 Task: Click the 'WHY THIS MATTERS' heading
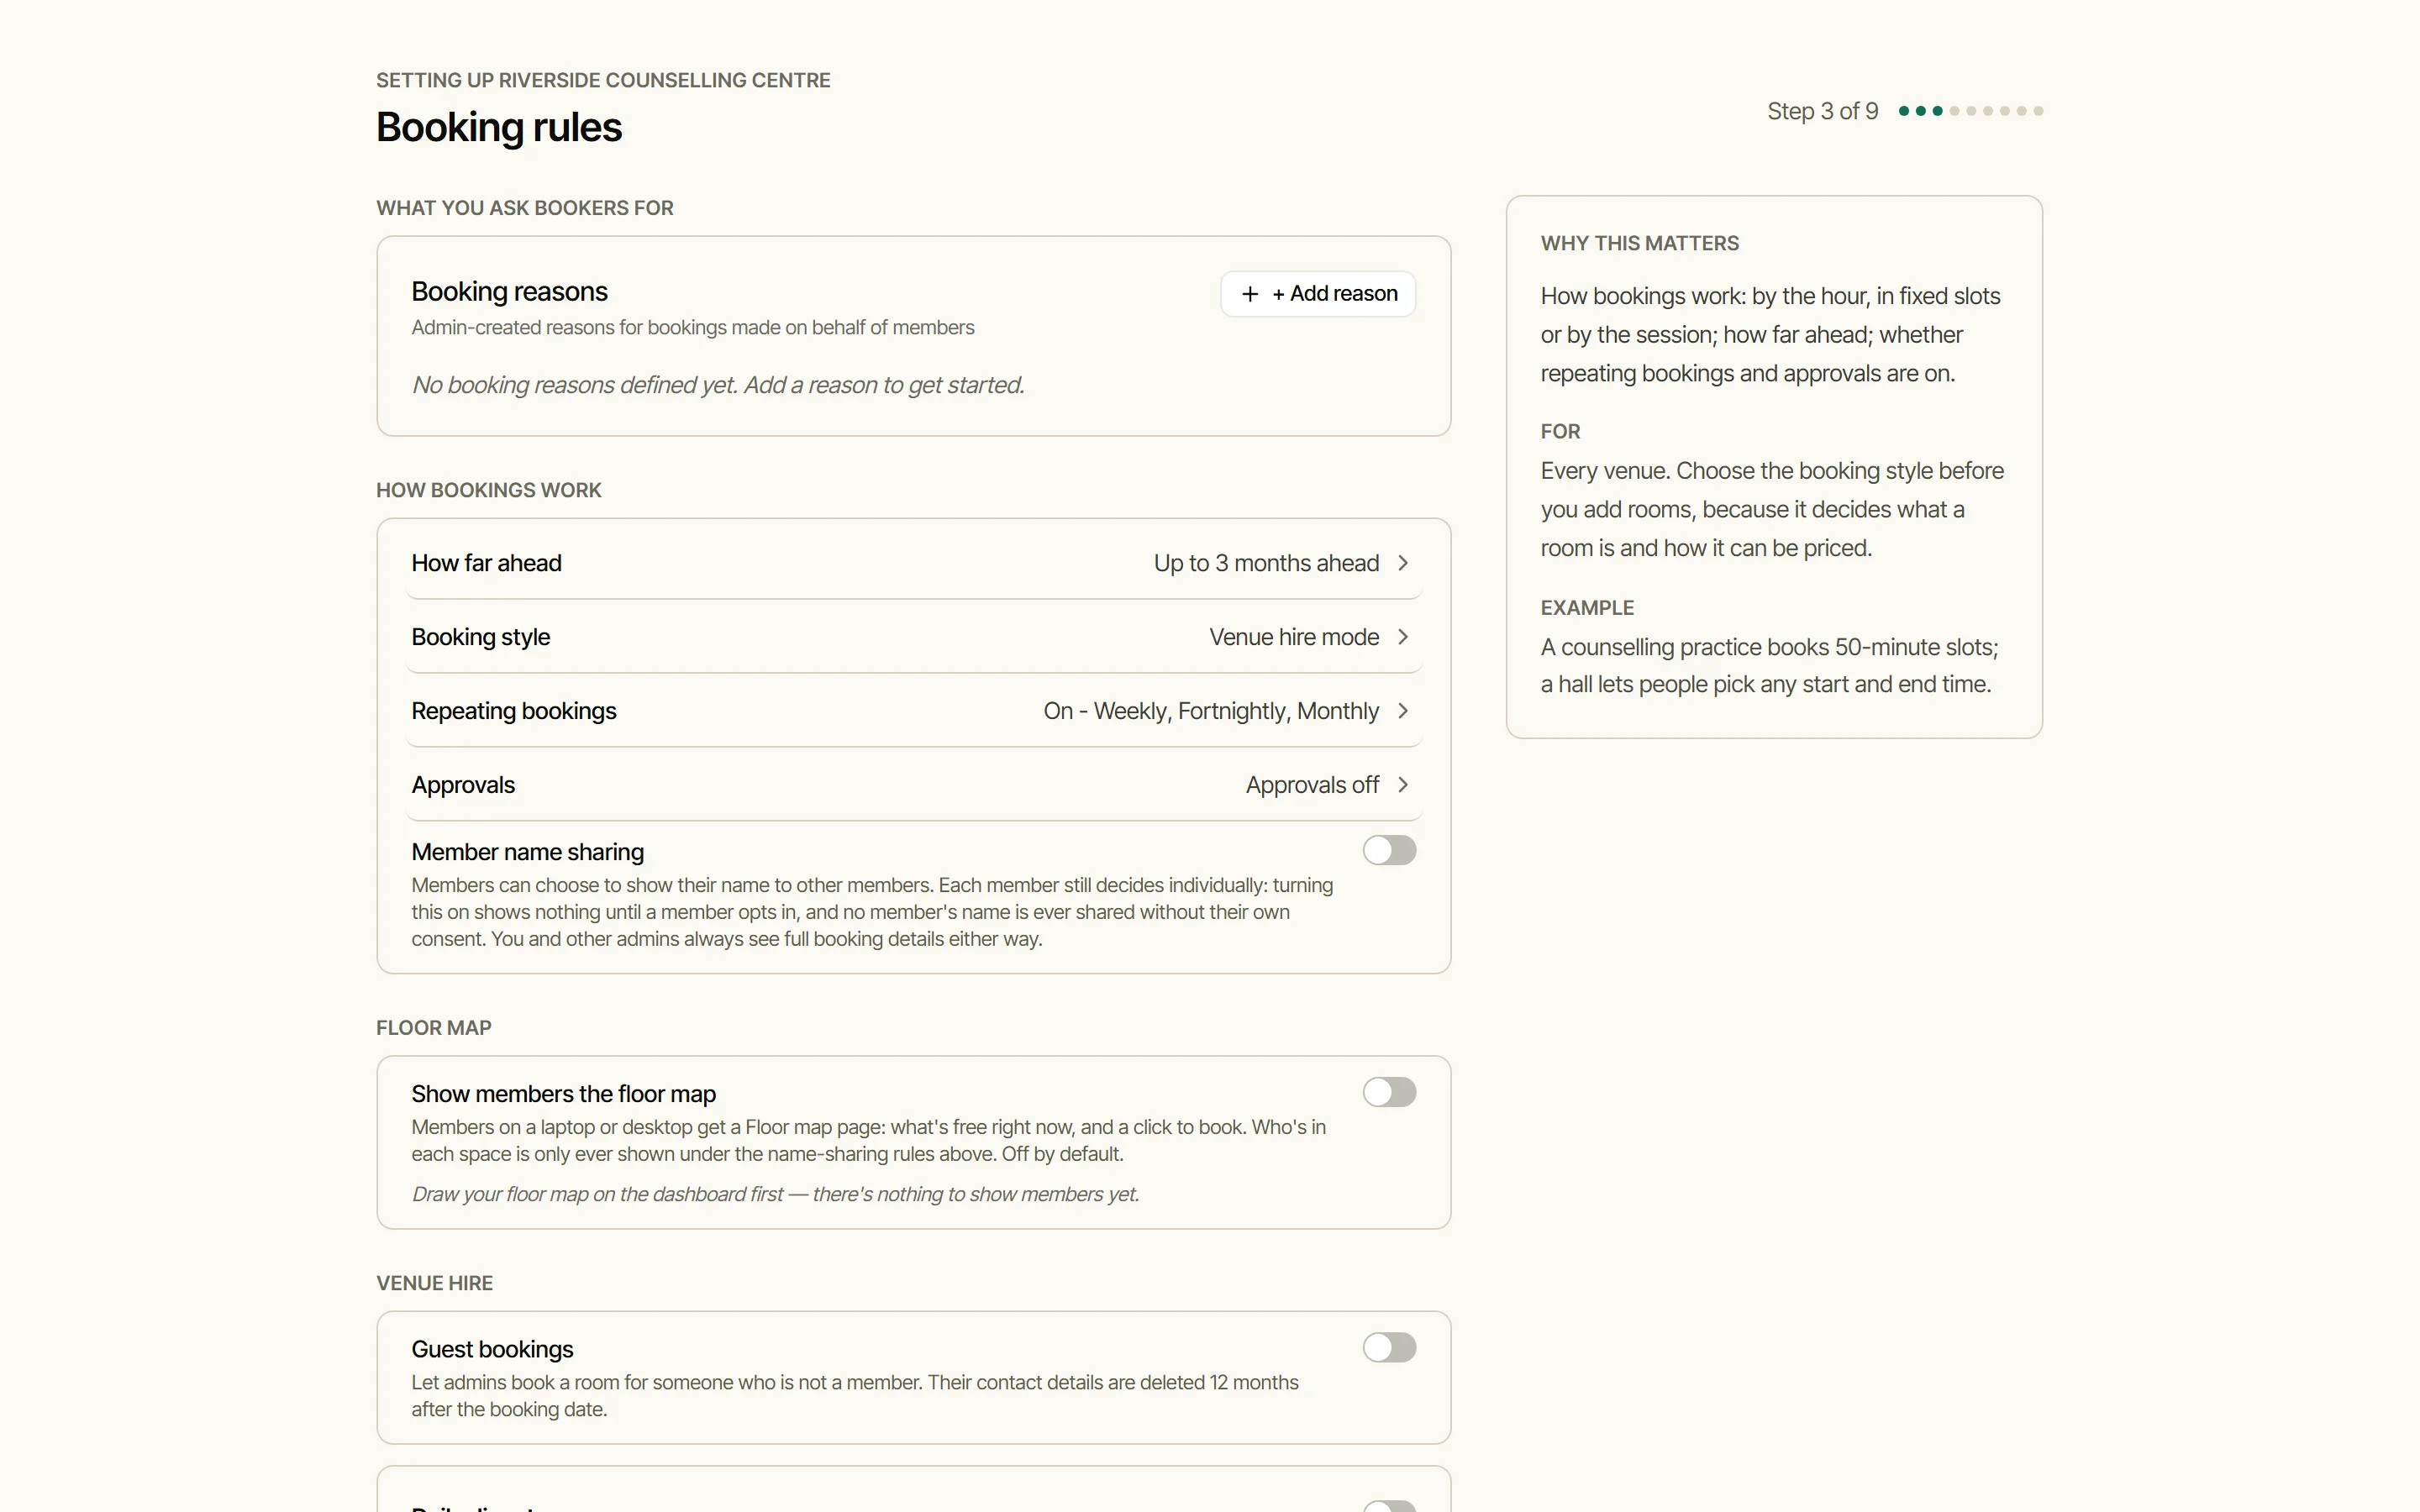(1639, 243)
